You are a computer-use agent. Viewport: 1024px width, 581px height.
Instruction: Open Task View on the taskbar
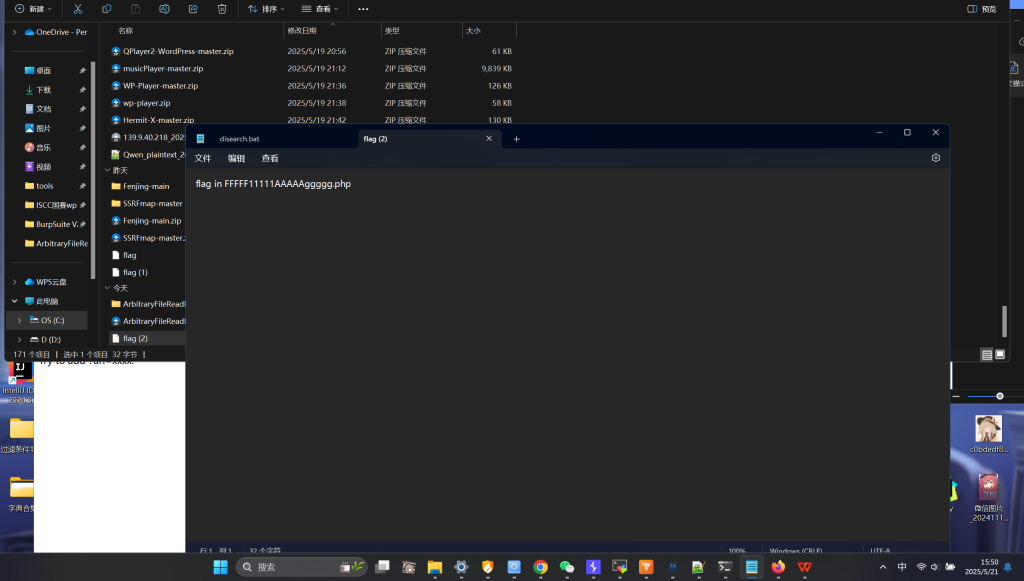(382, 567)
